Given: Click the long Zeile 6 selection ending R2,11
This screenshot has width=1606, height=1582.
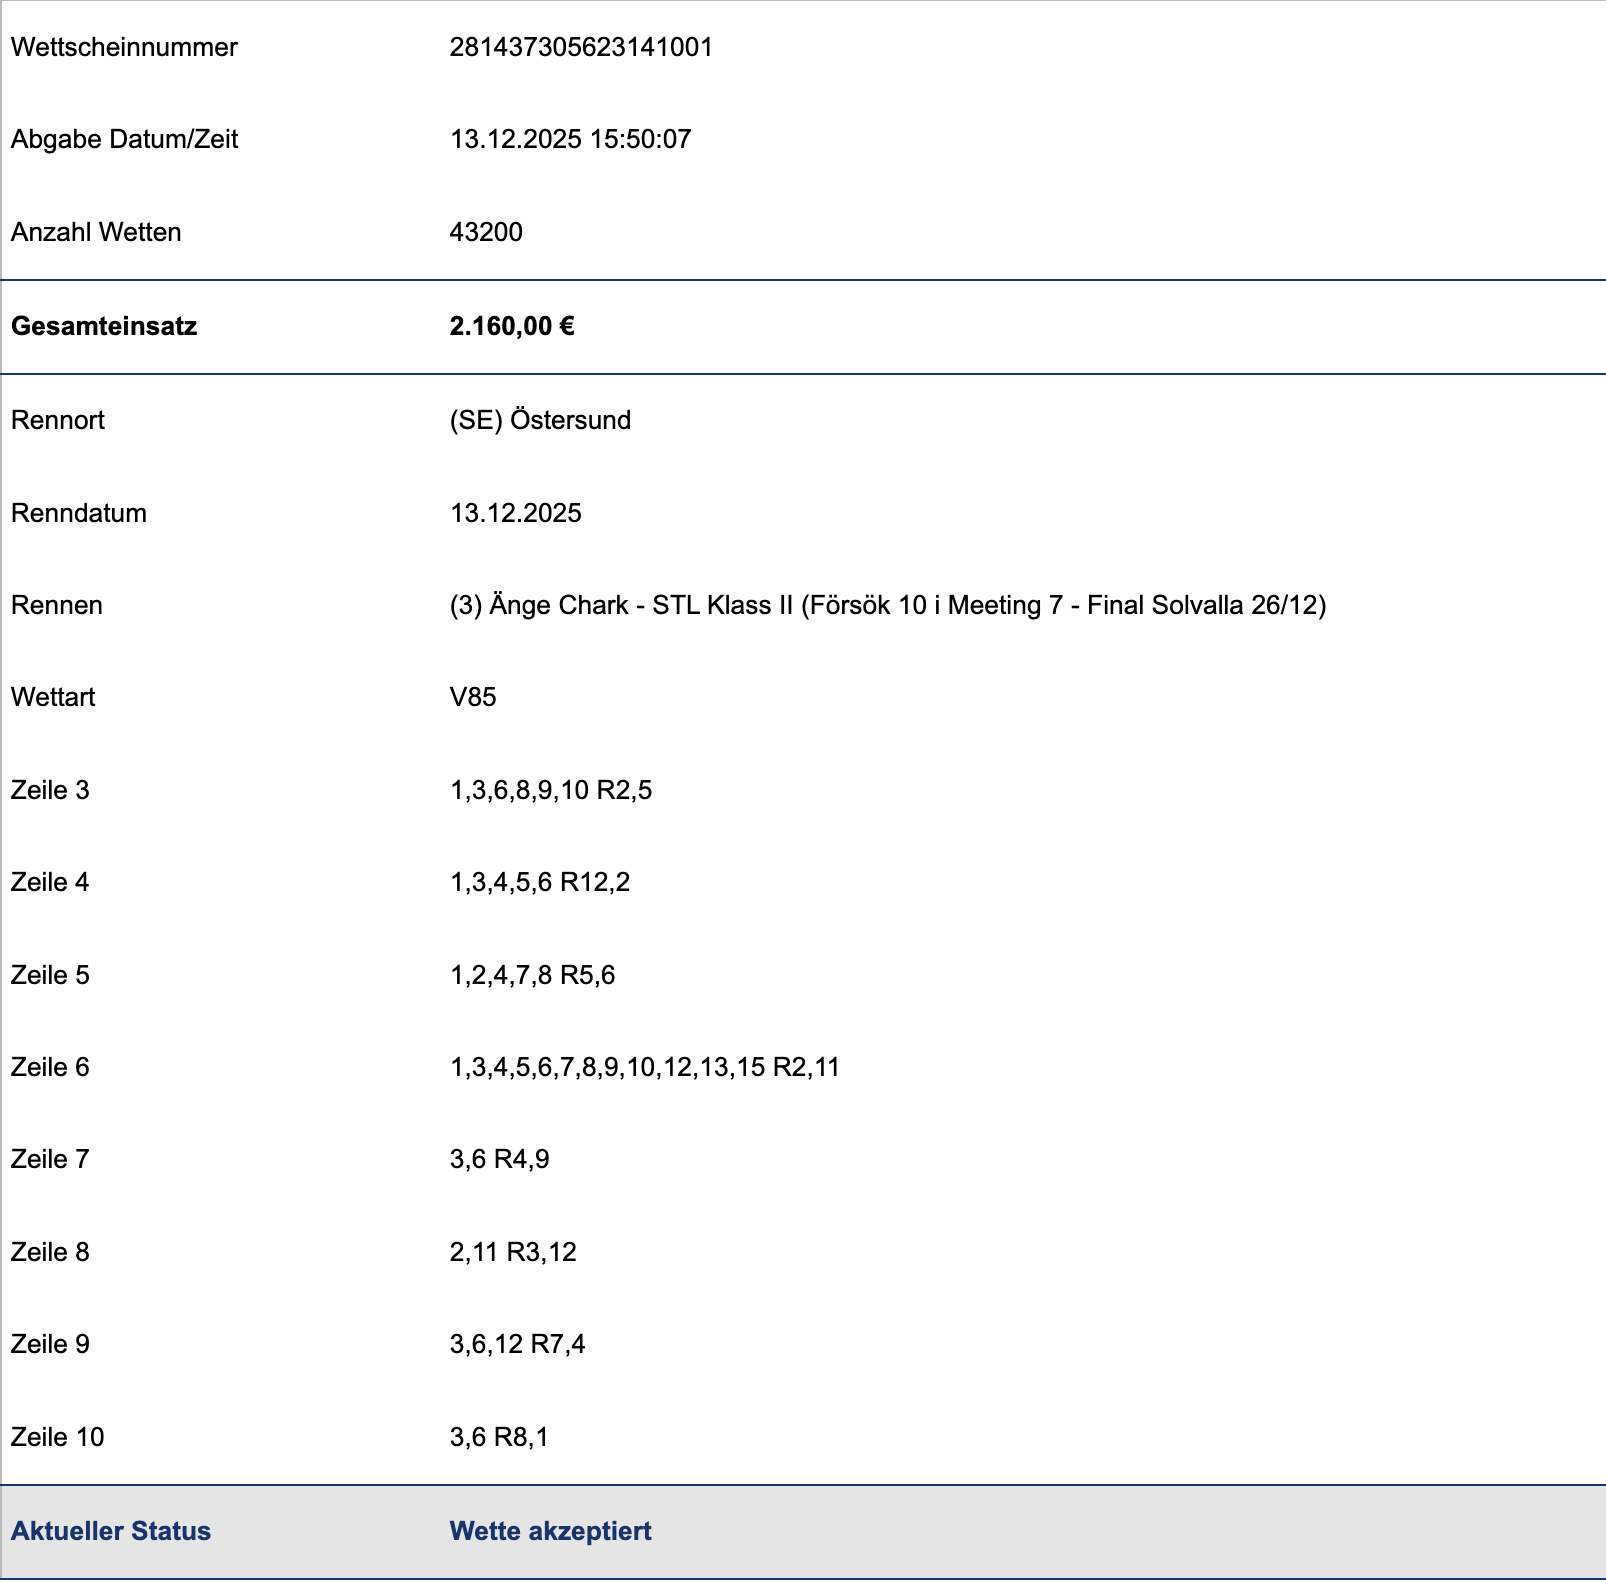Looking at the screenshot, I should (644, 1067).
